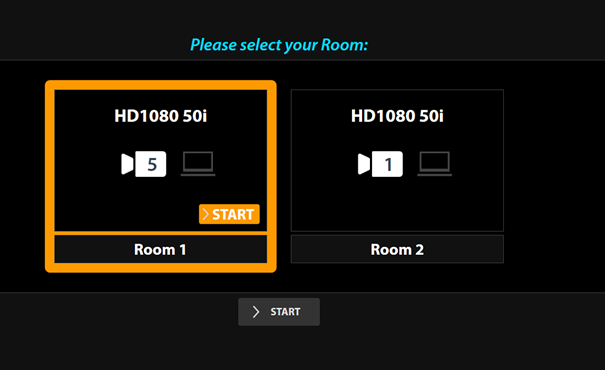The height and width of the screenshot is (370, 605).
Task: Click the camera icon in Room 2
Action: (x=380, y=164)
